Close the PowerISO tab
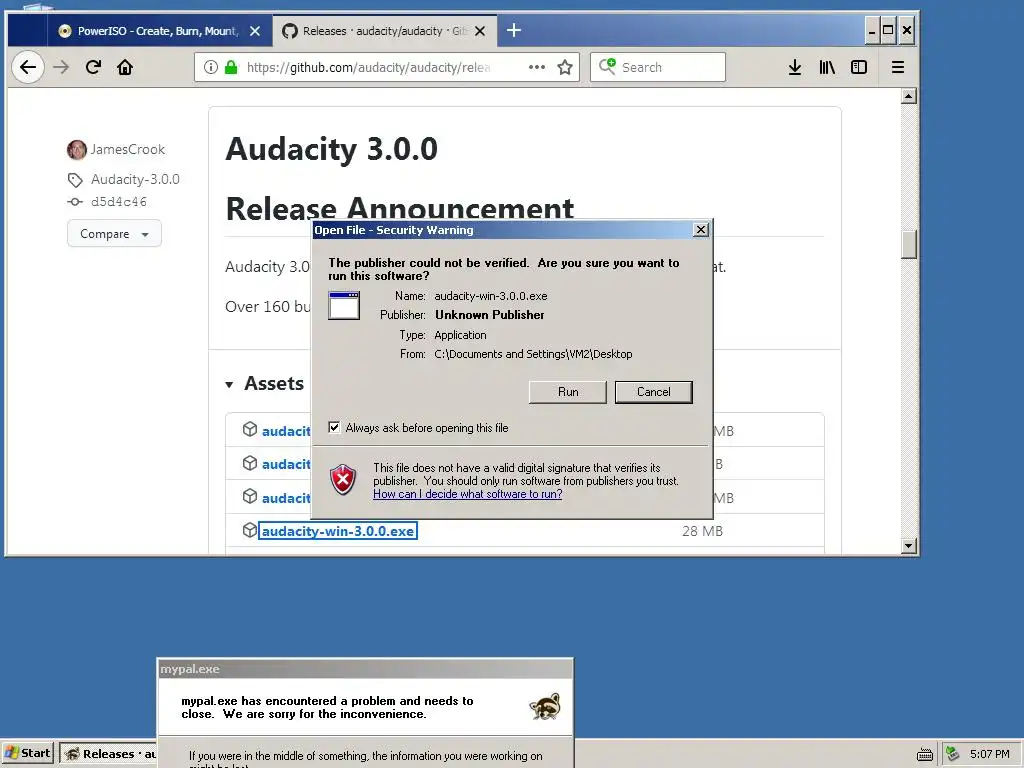1024x768 pixels. click(255, 31)
